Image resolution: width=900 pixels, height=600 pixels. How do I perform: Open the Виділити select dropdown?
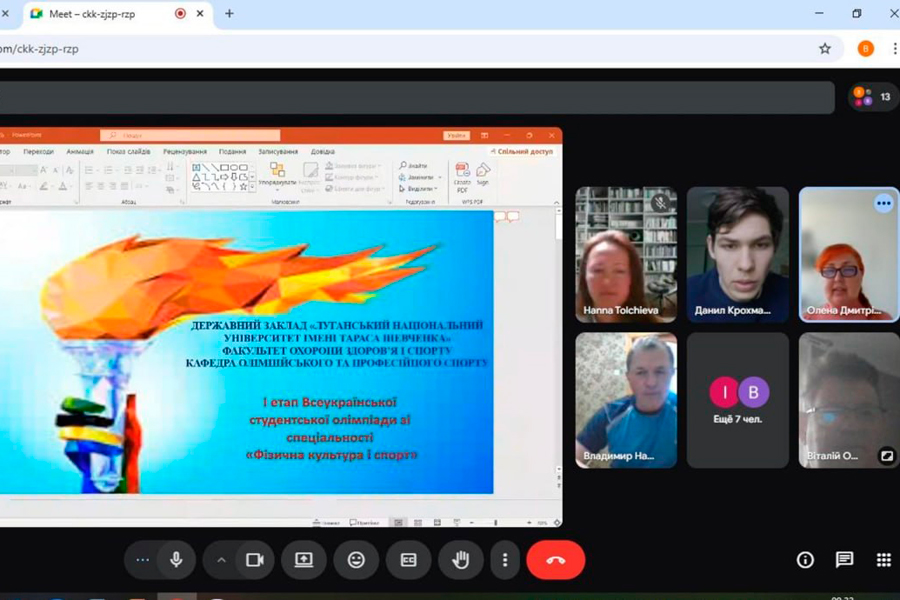(x=418, y=188)
